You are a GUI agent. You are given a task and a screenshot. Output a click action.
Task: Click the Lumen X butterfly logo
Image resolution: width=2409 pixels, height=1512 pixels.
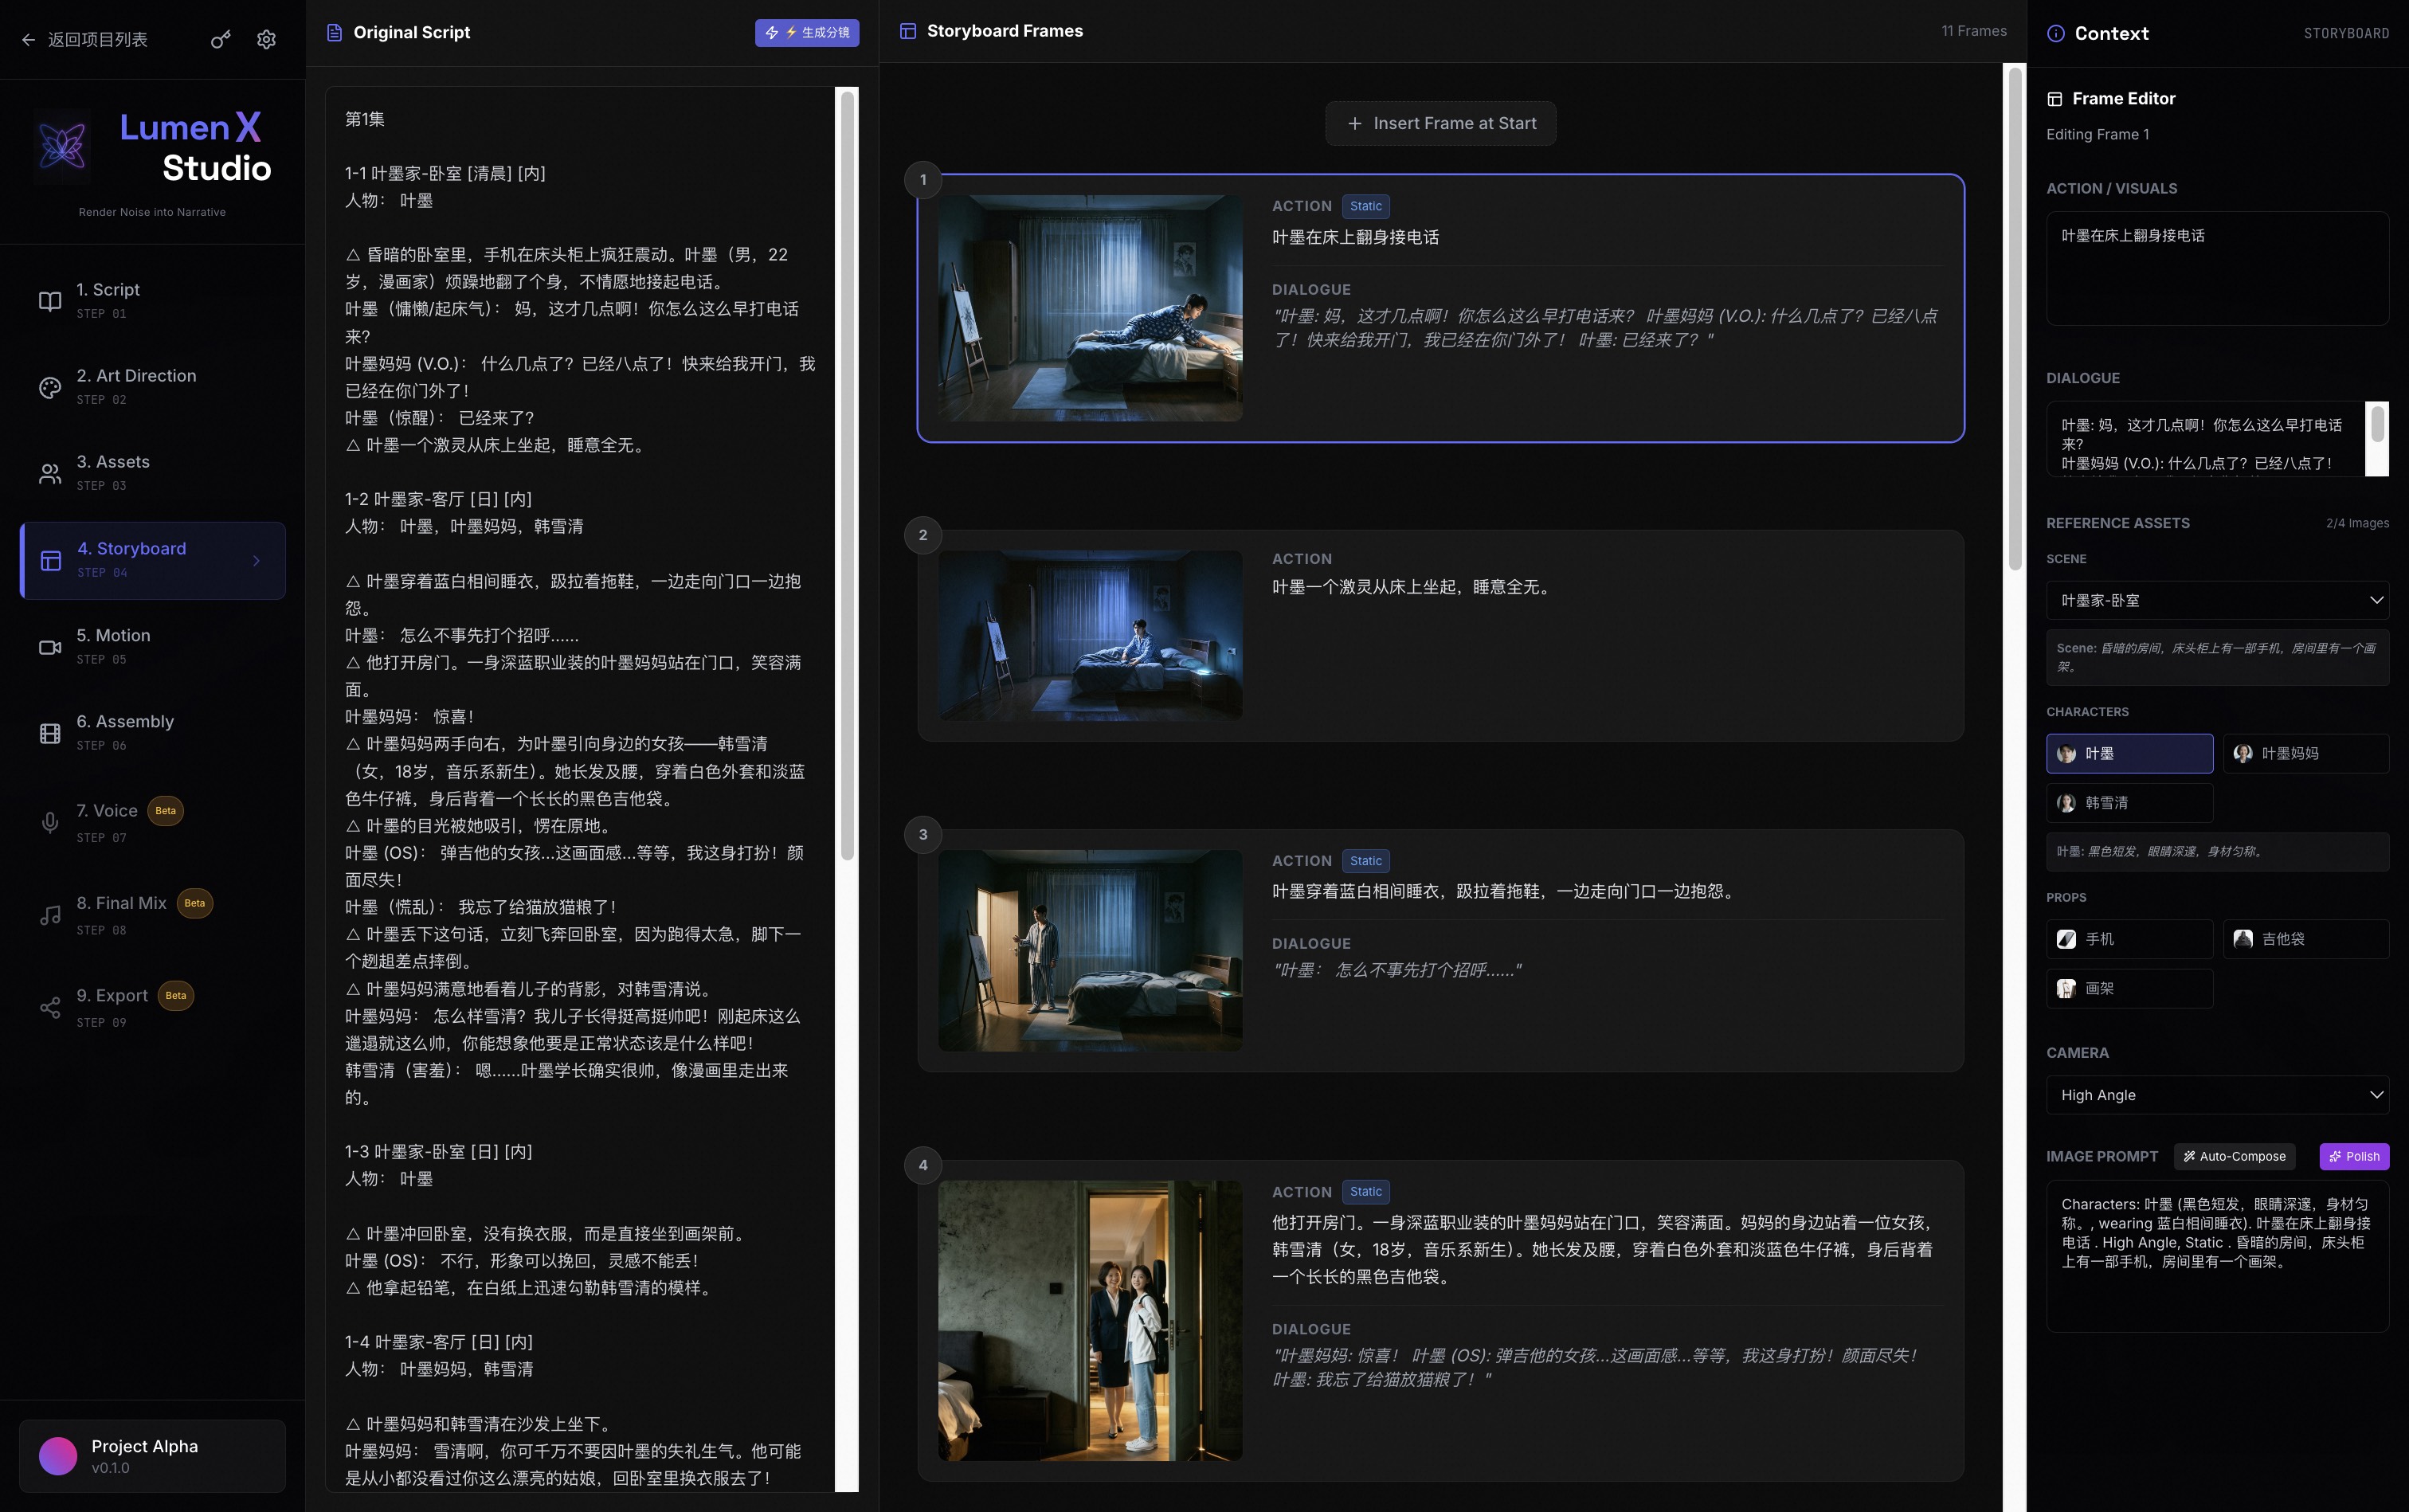(x=62, y=147)
